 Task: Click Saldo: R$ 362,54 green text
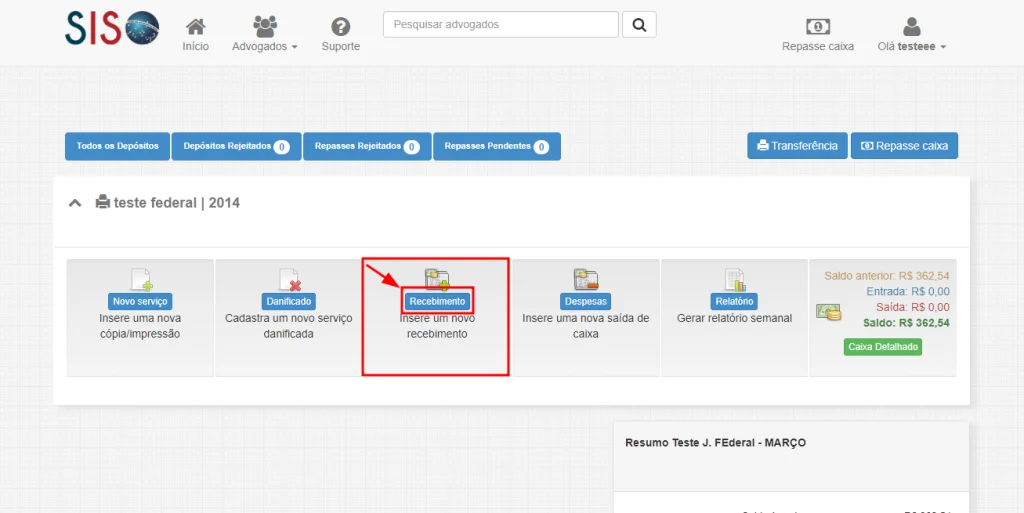906,323
